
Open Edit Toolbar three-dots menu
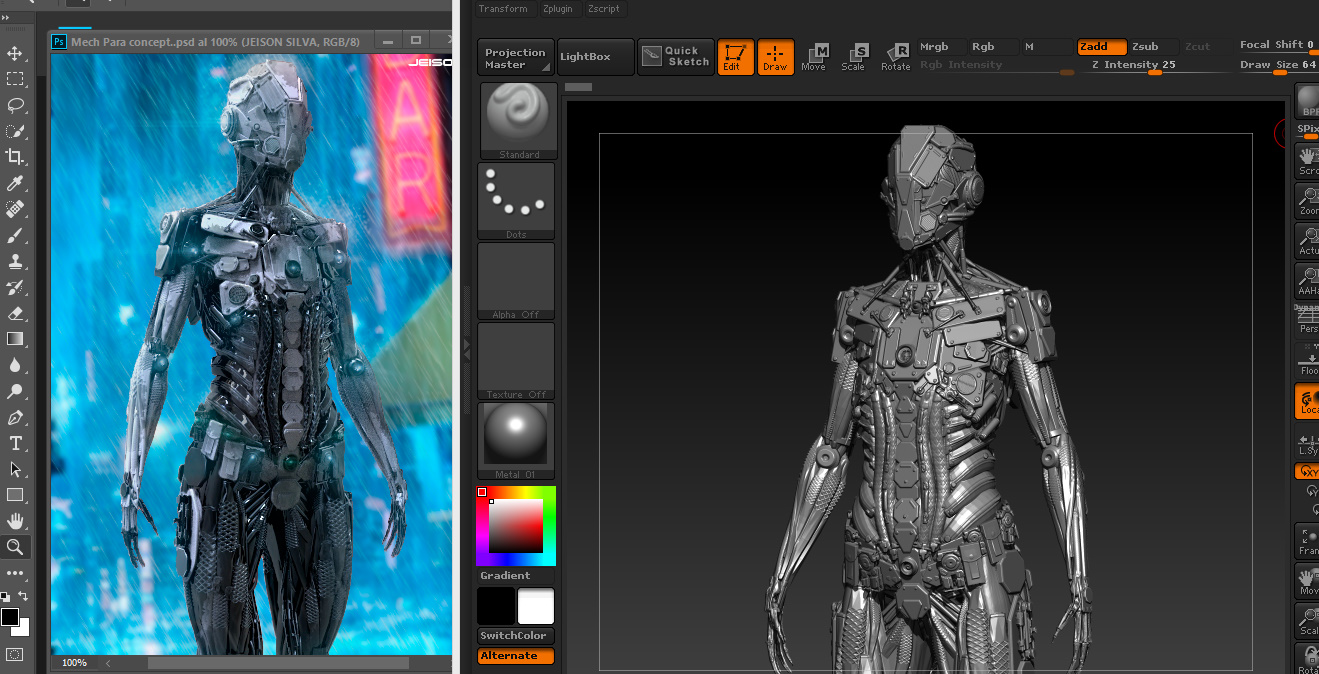[x=15, y=574]
